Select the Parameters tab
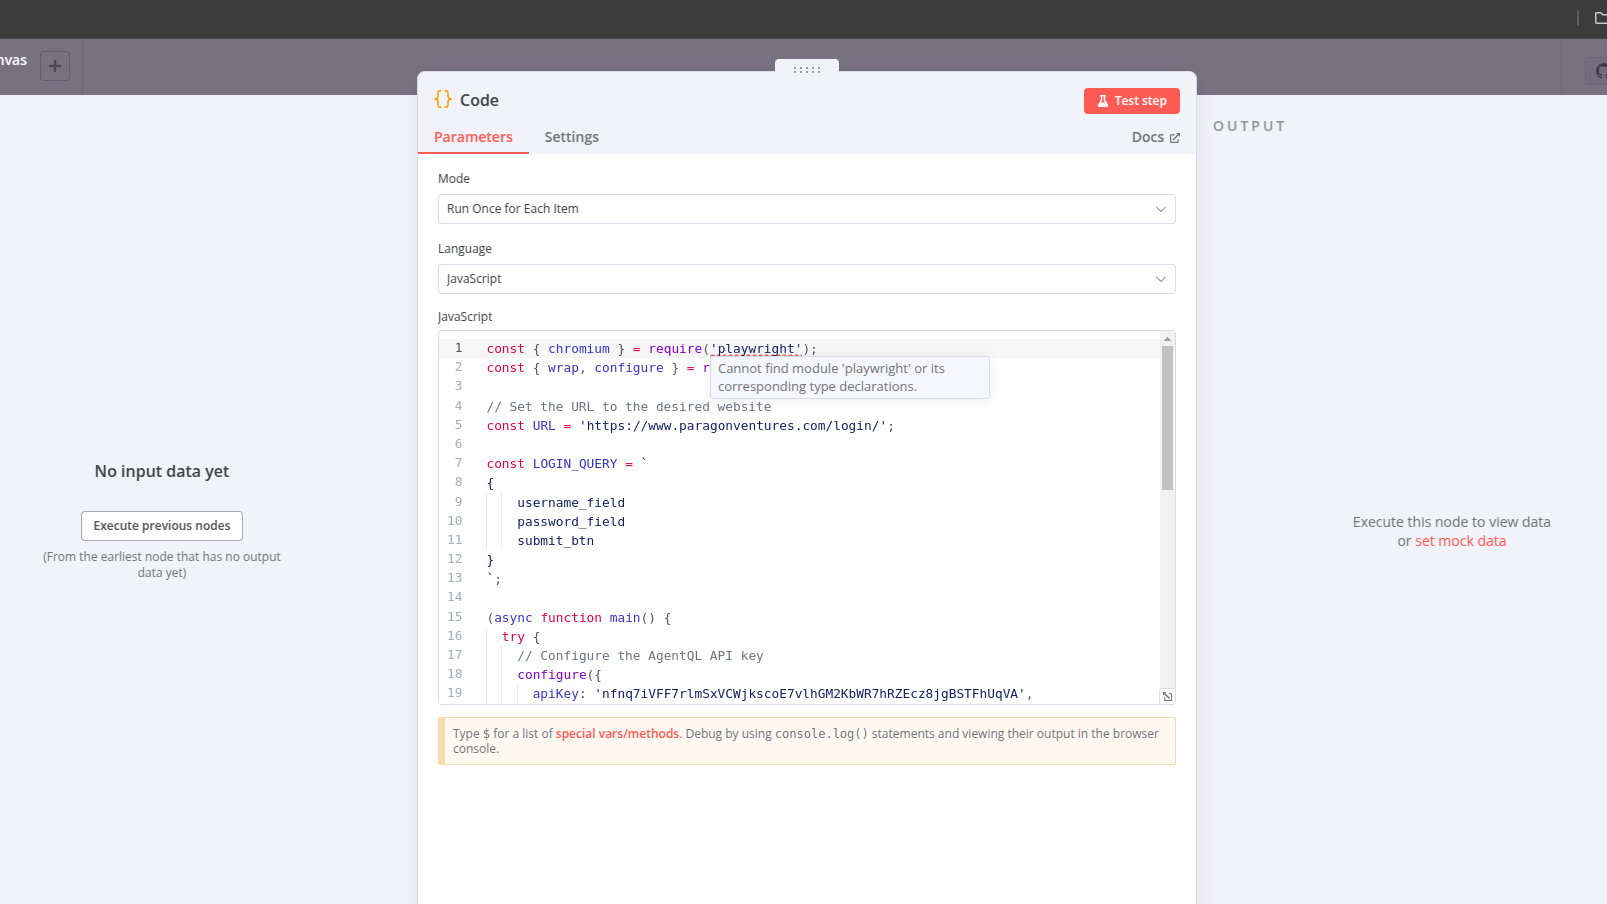This screenshot has height=904, width=1607. click(473, 137)
